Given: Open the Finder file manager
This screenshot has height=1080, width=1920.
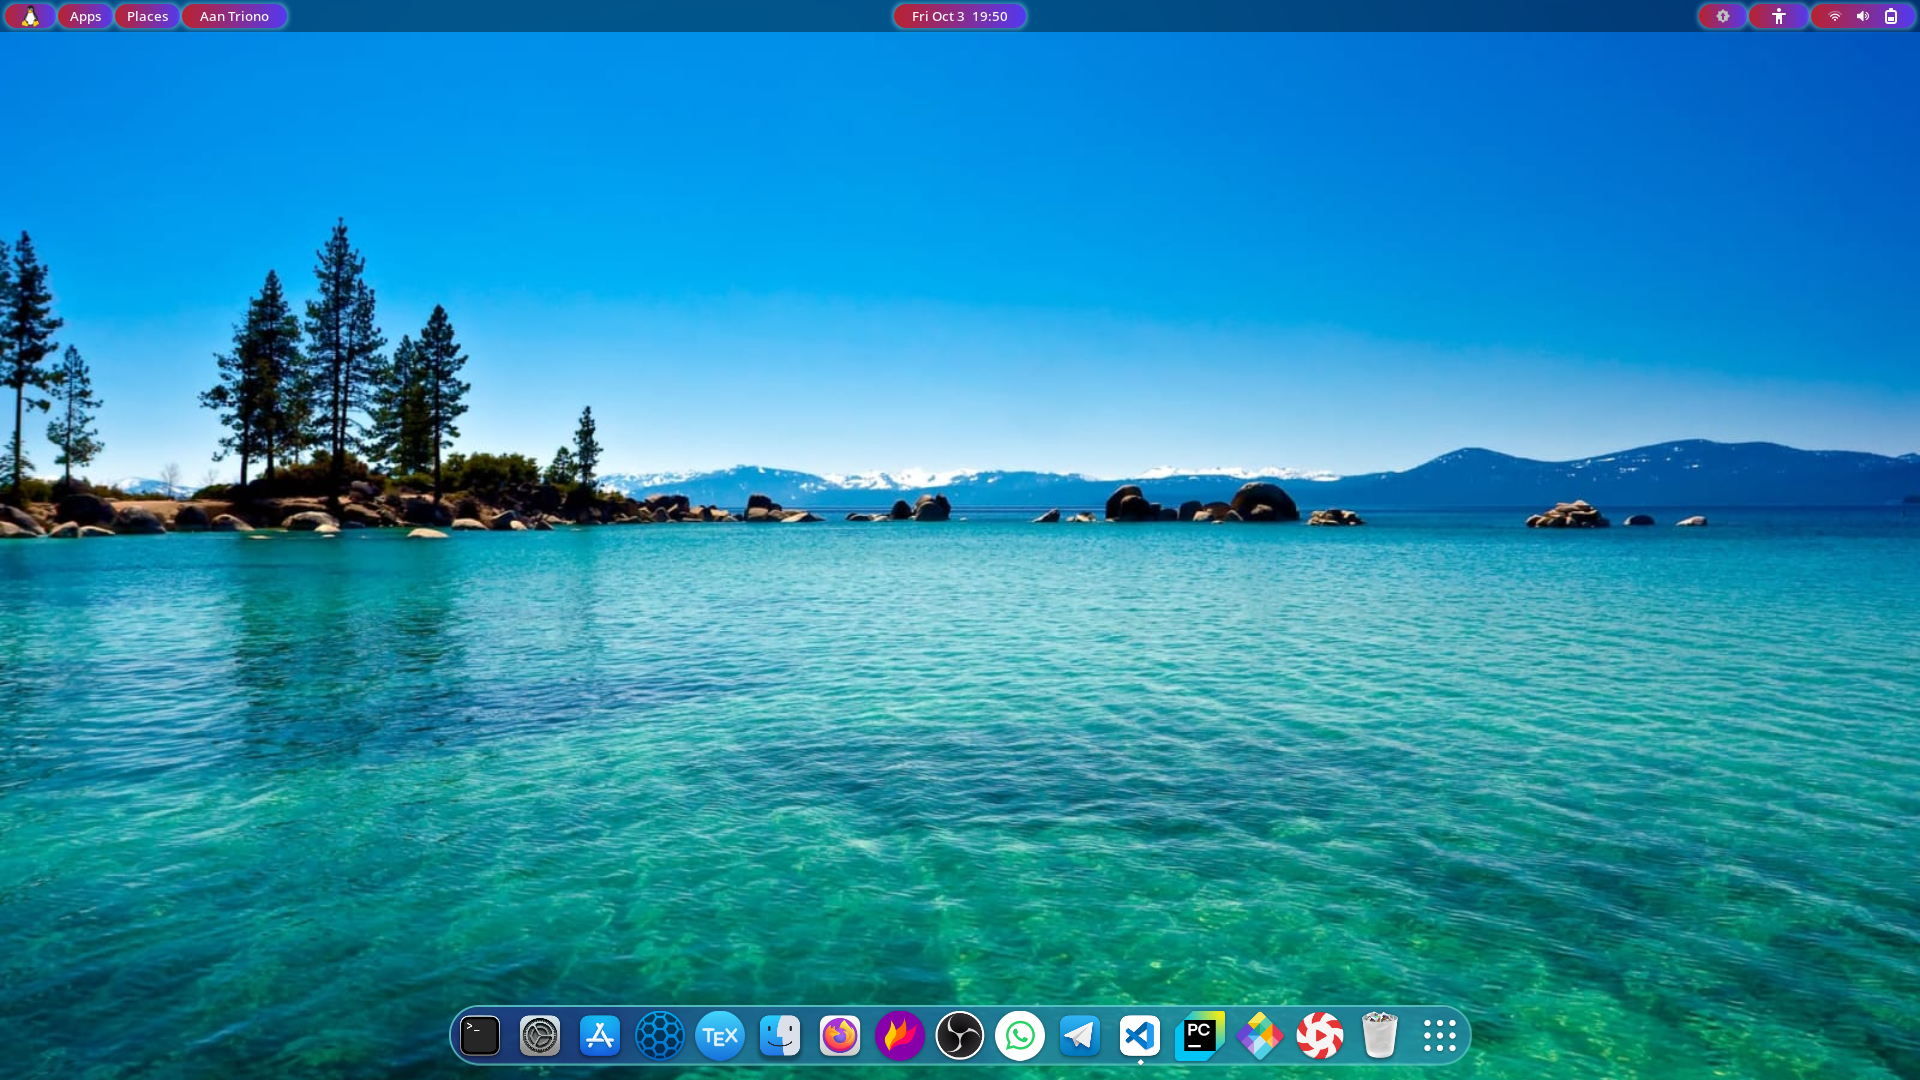Looking at the screenshot, I should click(x=779, y=1035).
